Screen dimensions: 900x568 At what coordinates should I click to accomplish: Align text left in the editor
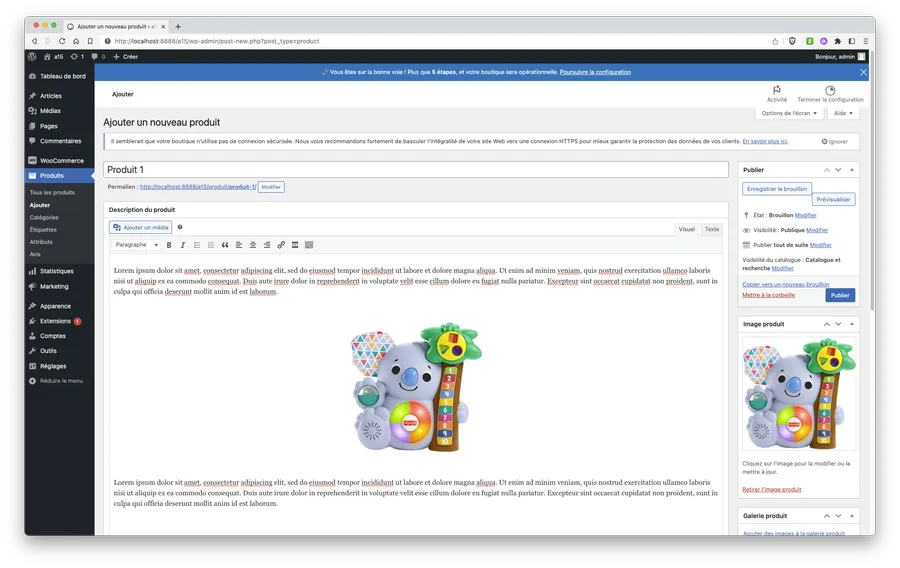[239, 245]
